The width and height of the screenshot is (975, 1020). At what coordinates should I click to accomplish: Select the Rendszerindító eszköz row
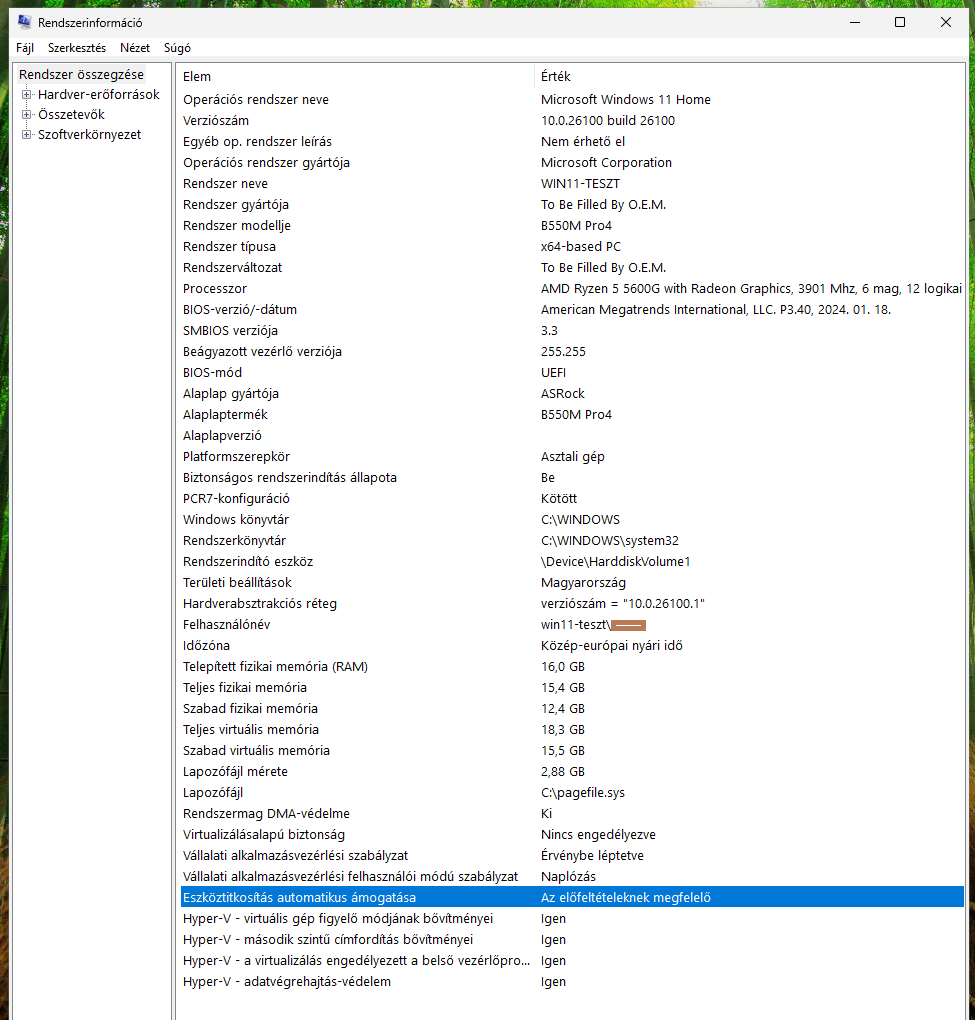pyautogui.click(x=572, y=562)
